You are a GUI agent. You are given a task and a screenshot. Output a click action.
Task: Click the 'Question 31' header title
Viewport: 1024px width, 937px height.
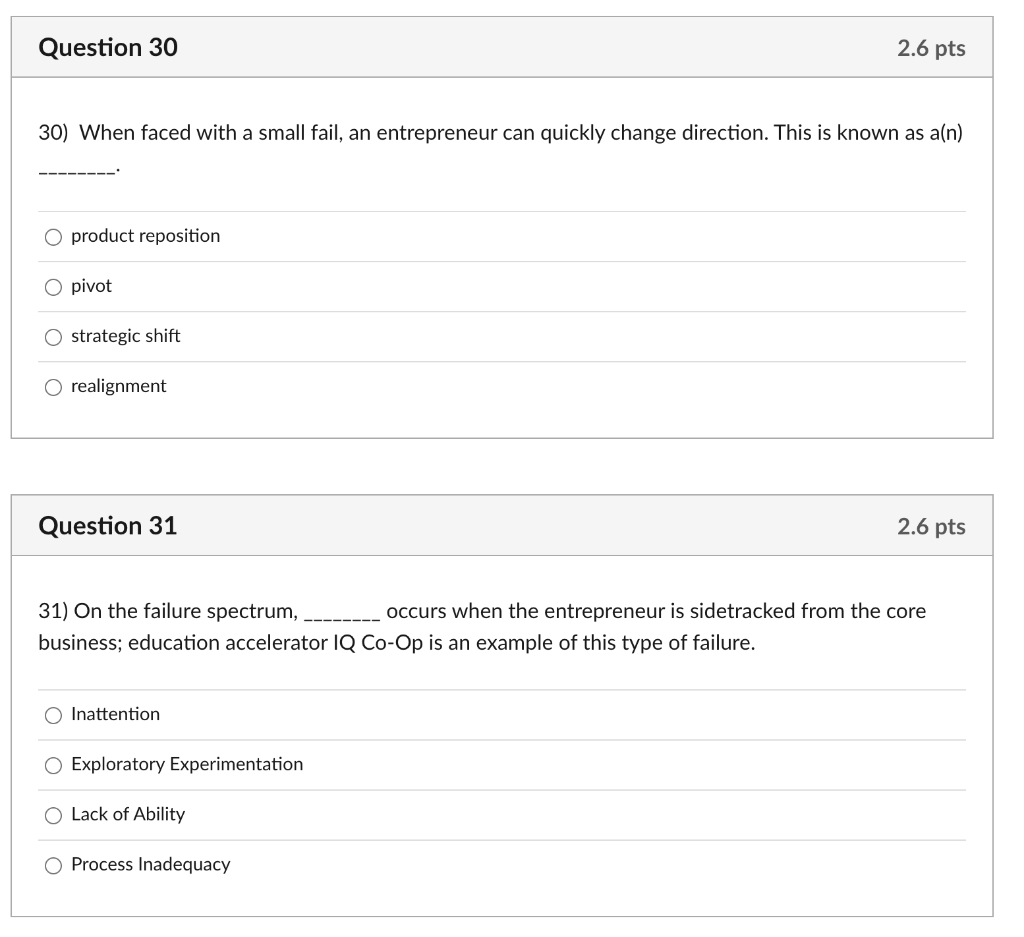click(x=108, y=525)
